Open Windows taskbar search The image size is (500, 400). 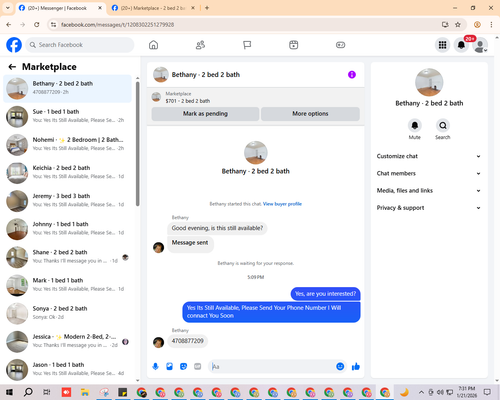tap(28, 392)
